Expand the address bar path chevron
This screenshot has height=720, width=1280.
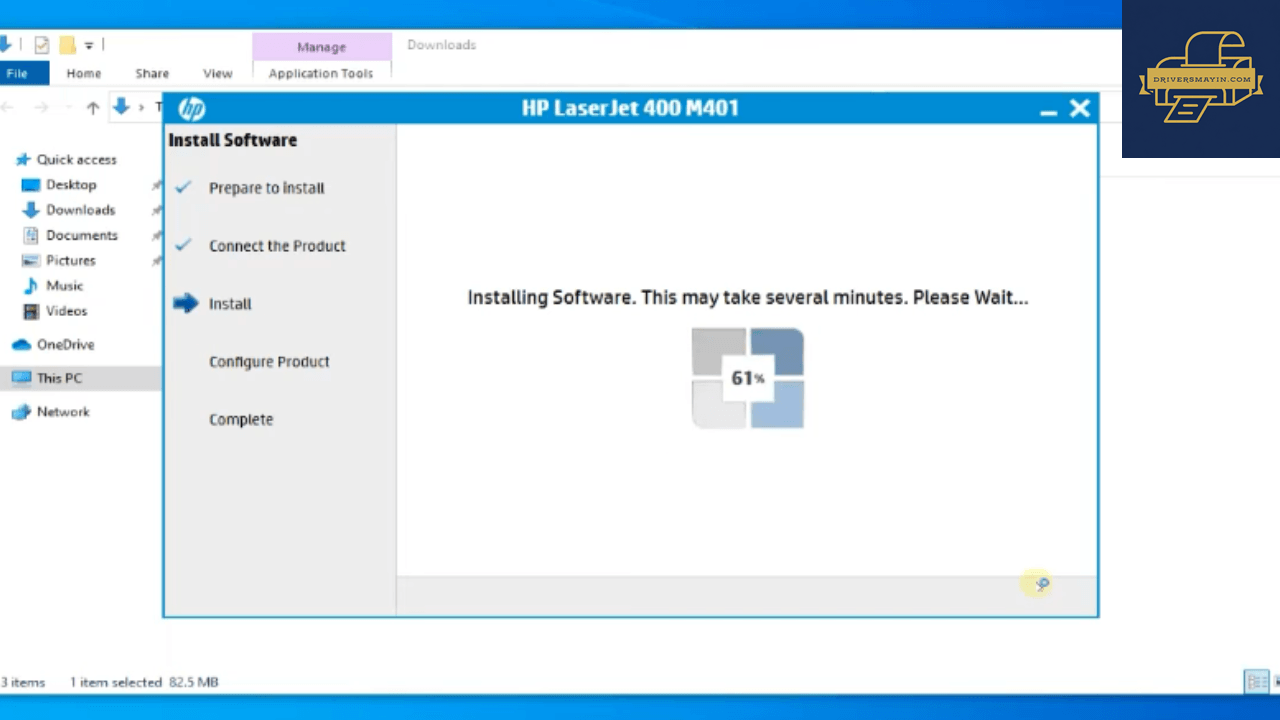pos(142,107)
